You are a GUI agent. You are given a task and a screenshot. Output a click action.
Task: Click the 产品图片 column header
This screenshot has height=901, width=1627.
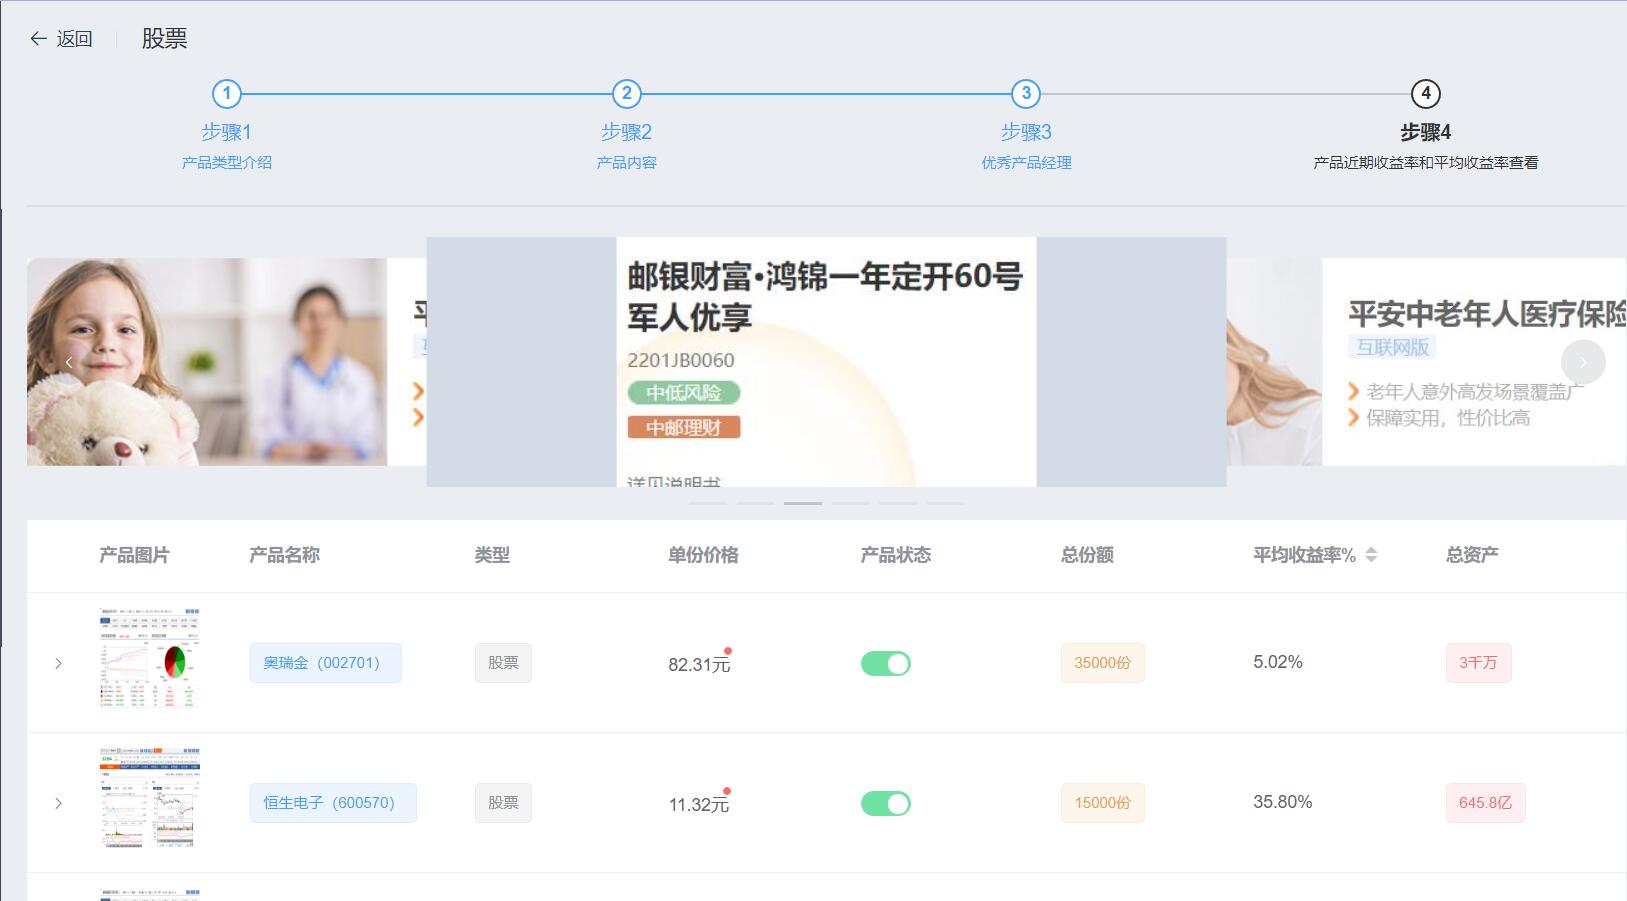click(x=134, y=555)
